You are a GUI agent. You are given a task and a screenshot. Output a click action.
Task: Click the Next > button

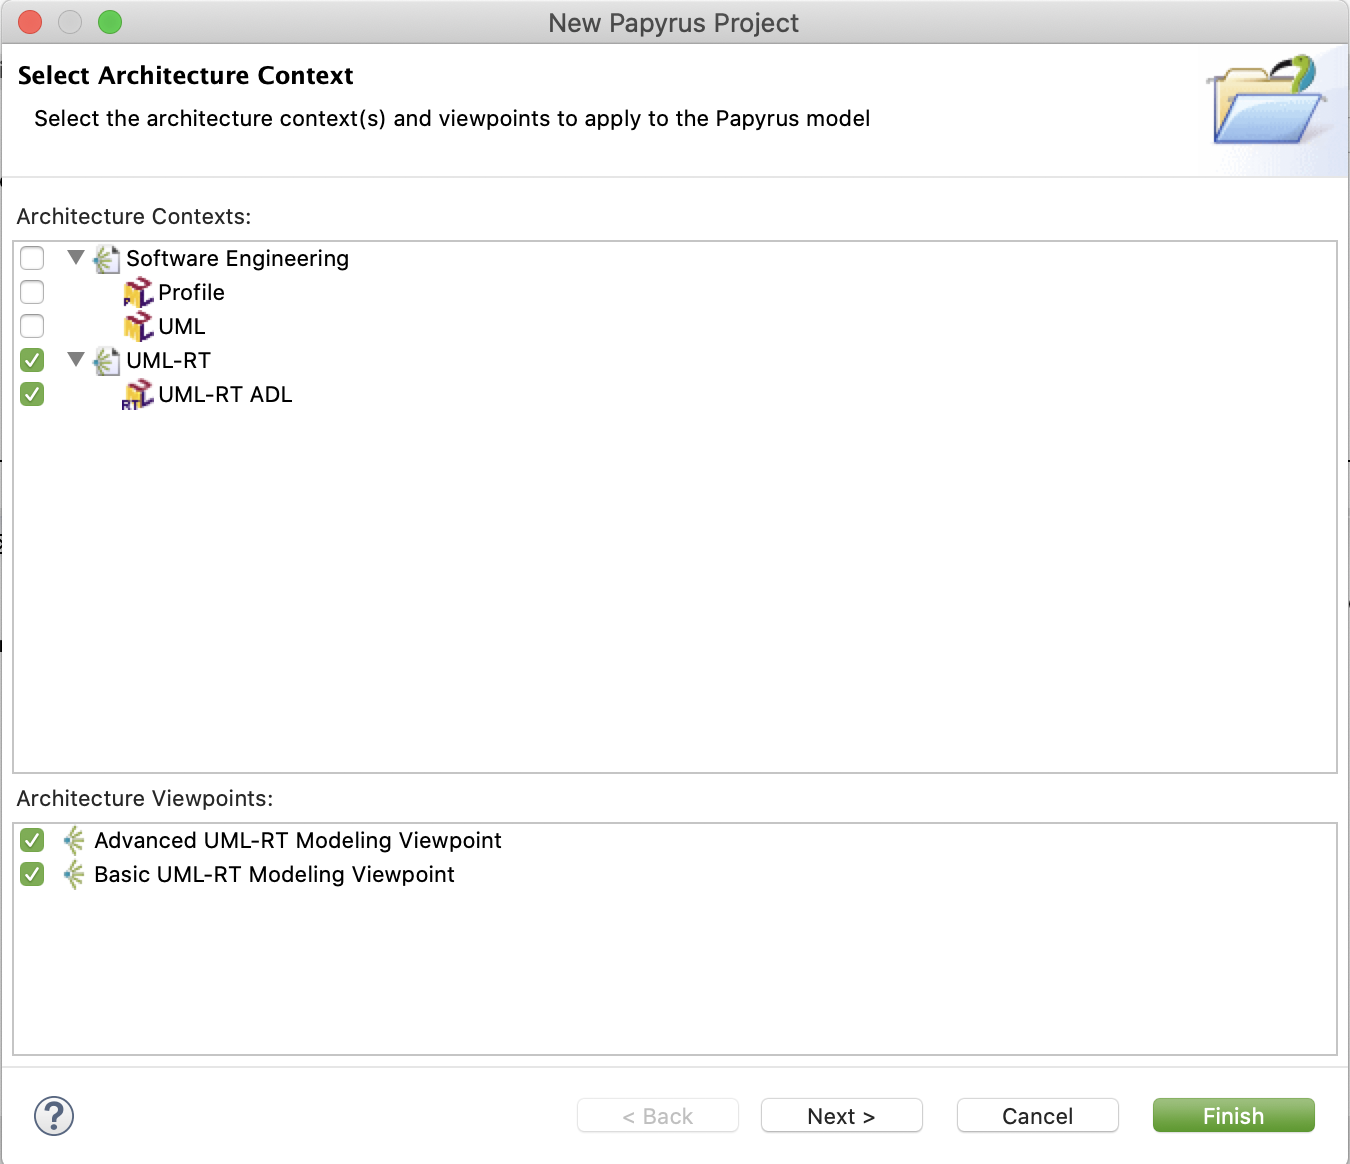(x=841, y=1116)
